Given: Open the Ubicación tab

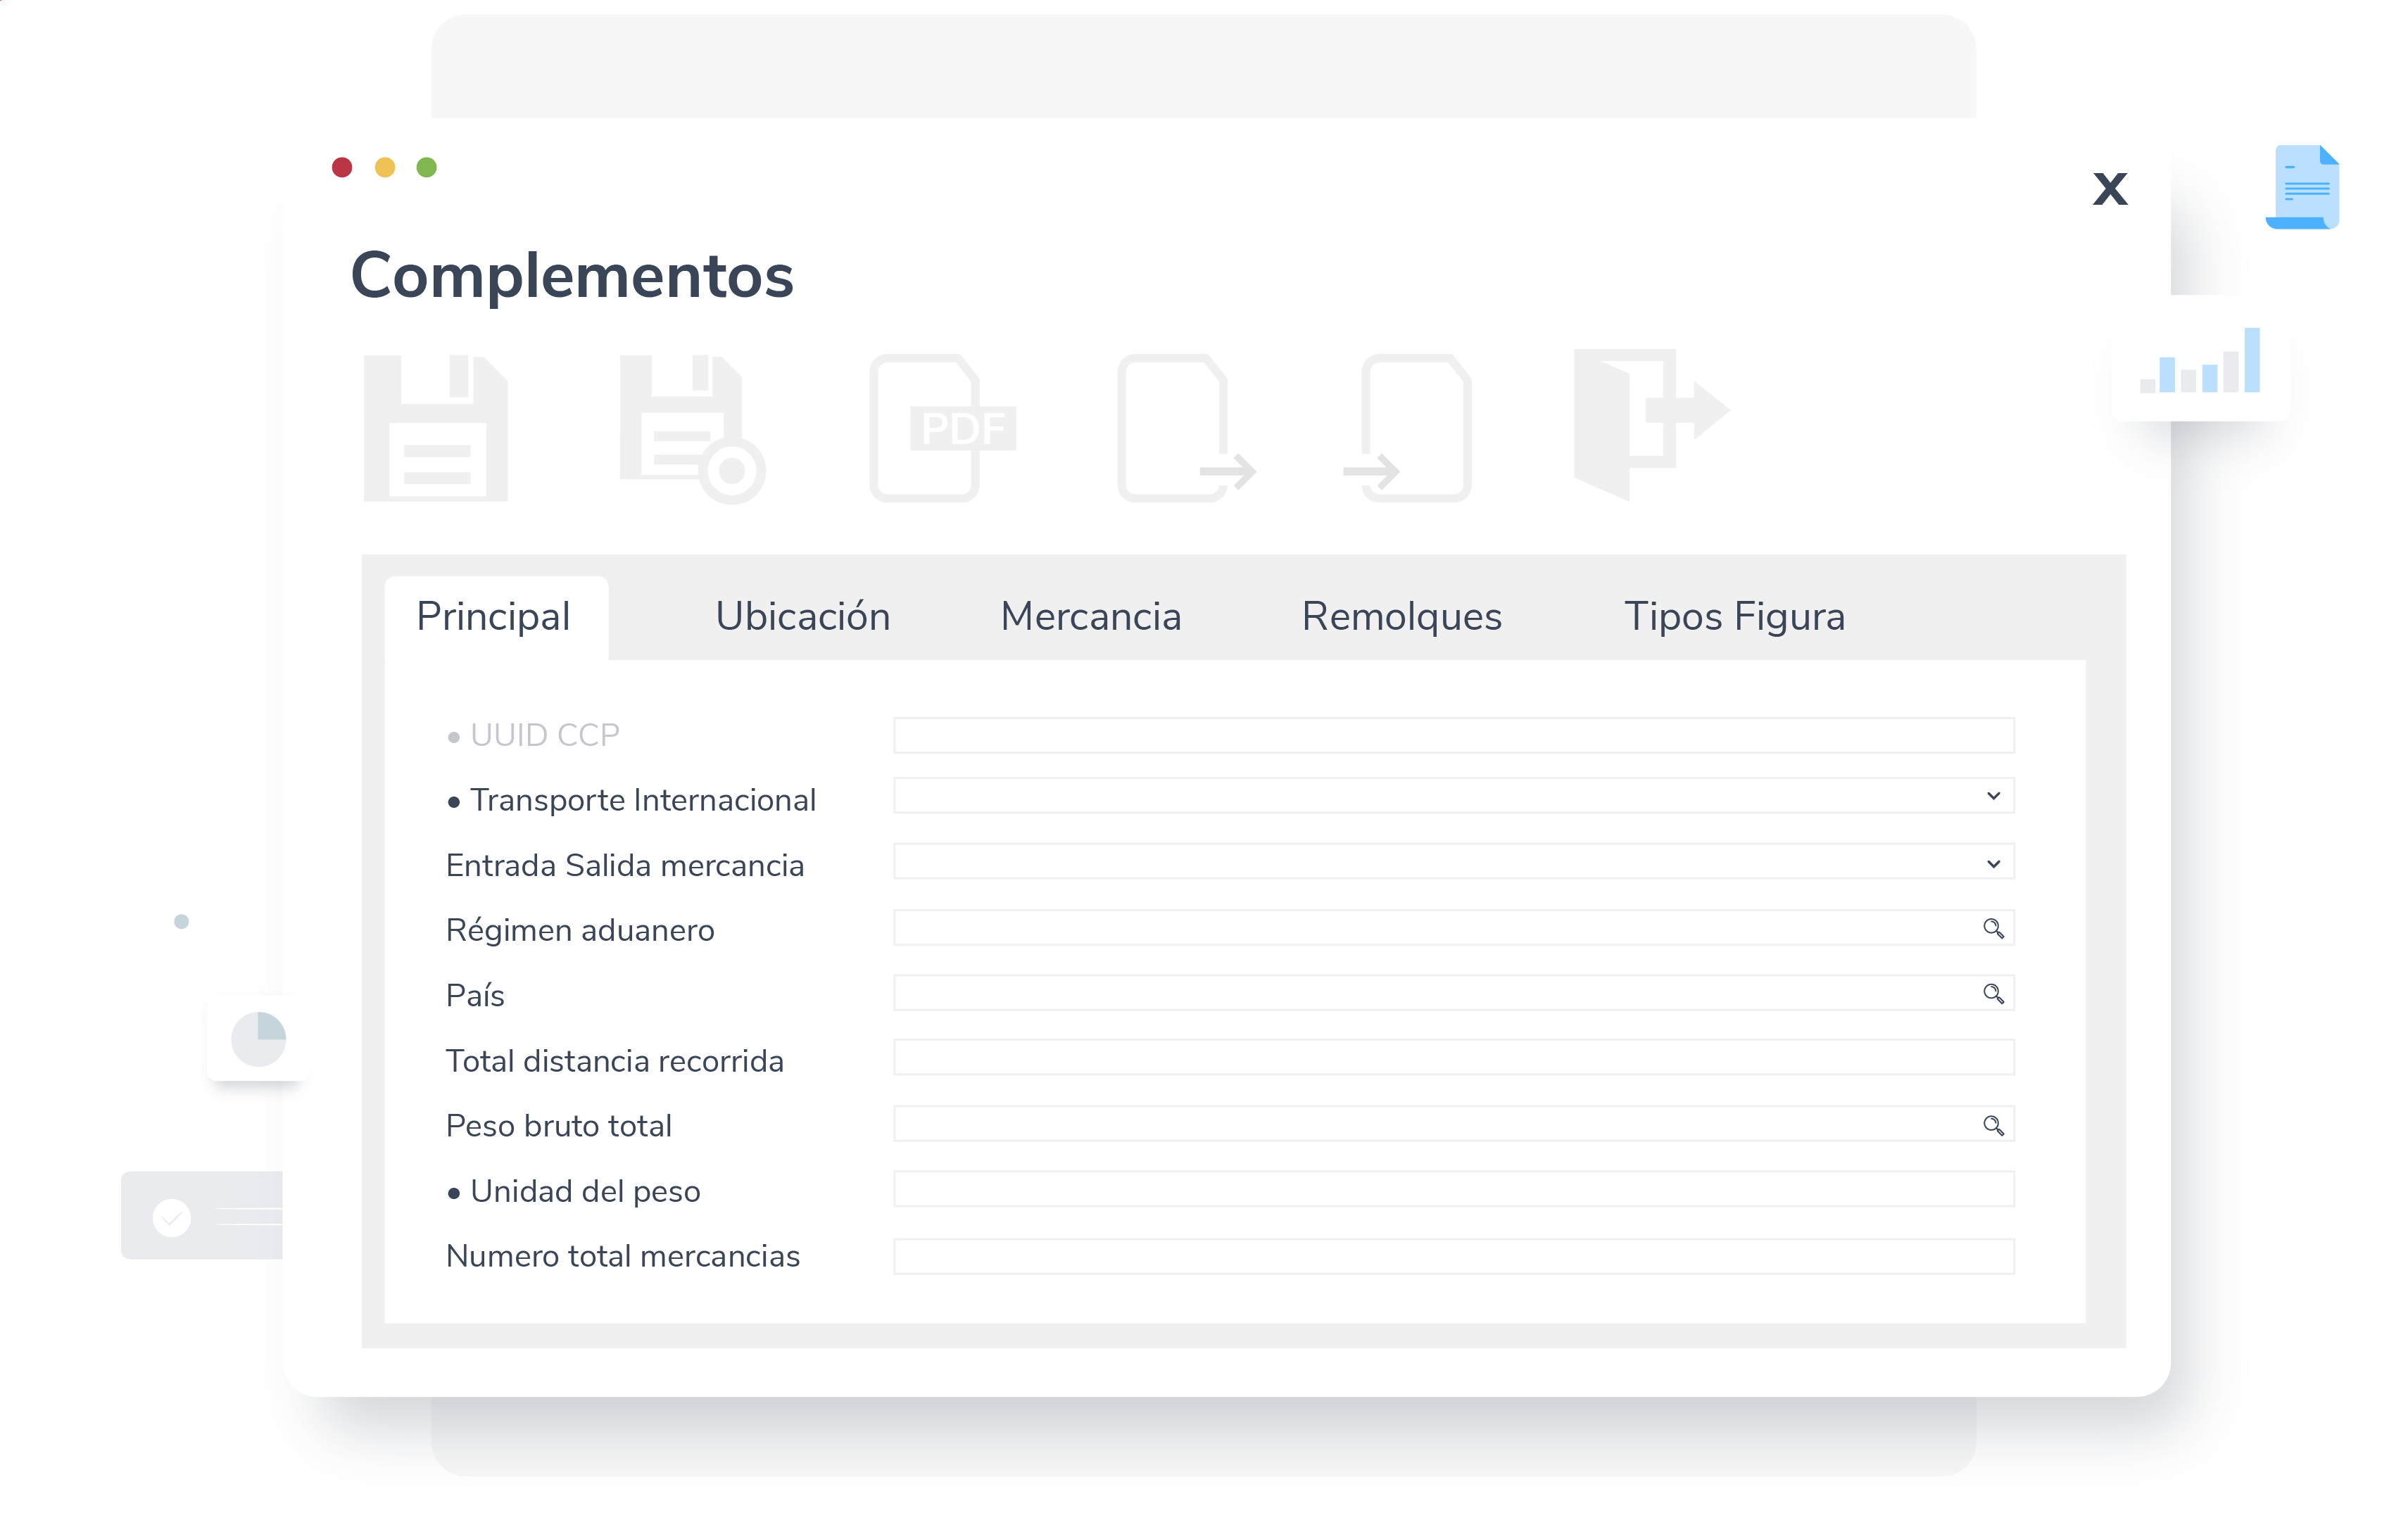Looking at the screenshot, I should [803, 616].
